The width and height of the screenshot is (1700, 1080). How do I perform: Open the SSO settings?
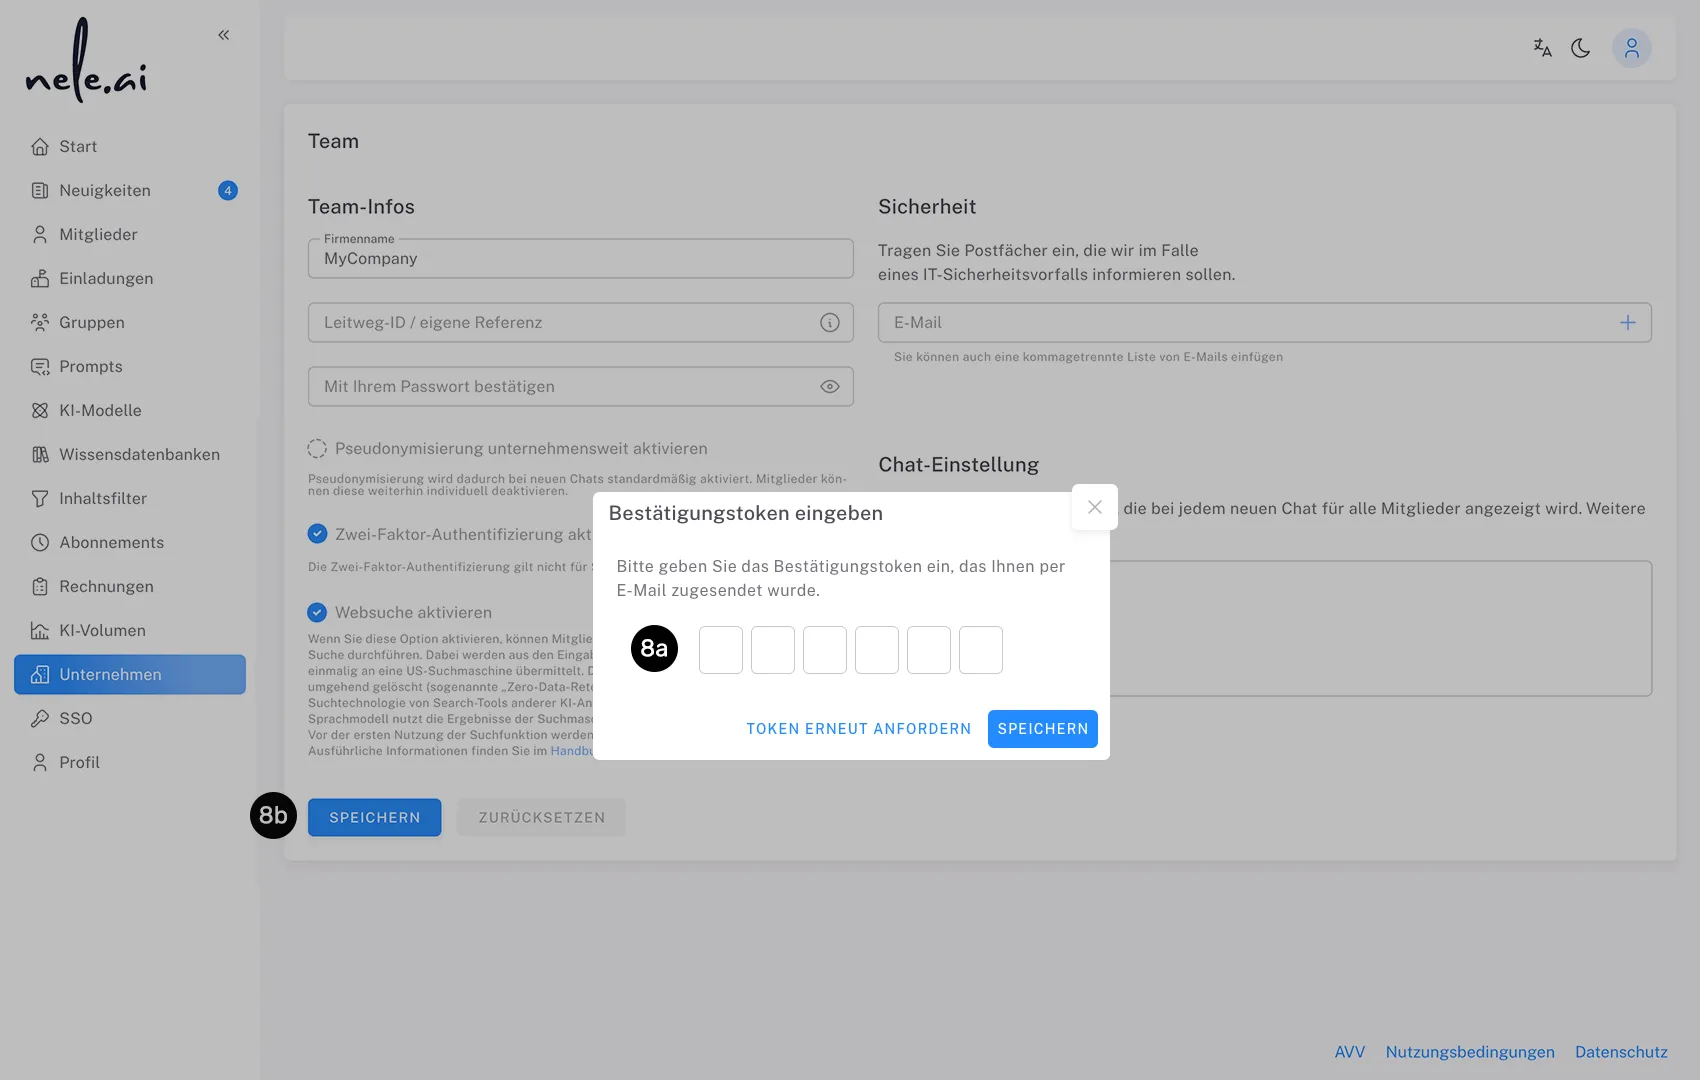tap(75, 718)
